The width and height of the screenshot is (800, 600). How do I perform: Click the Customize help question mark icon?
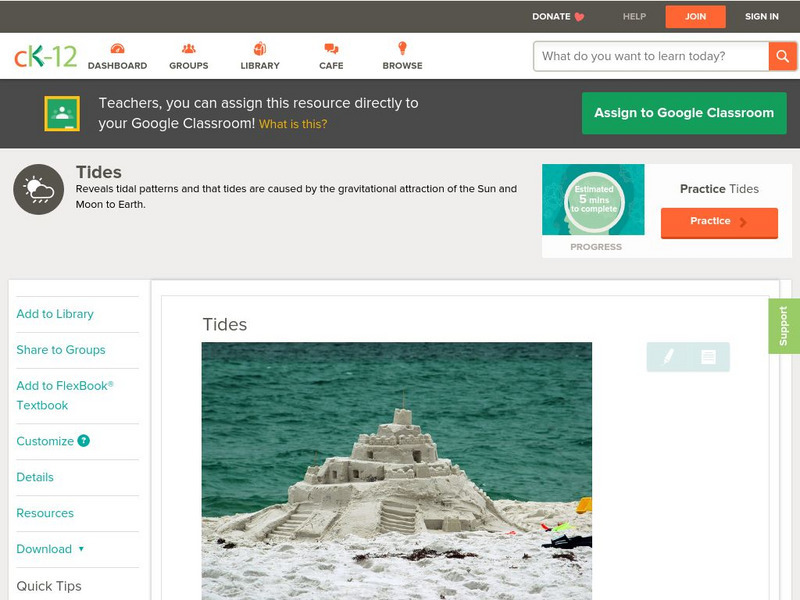[x=84, y=441]
